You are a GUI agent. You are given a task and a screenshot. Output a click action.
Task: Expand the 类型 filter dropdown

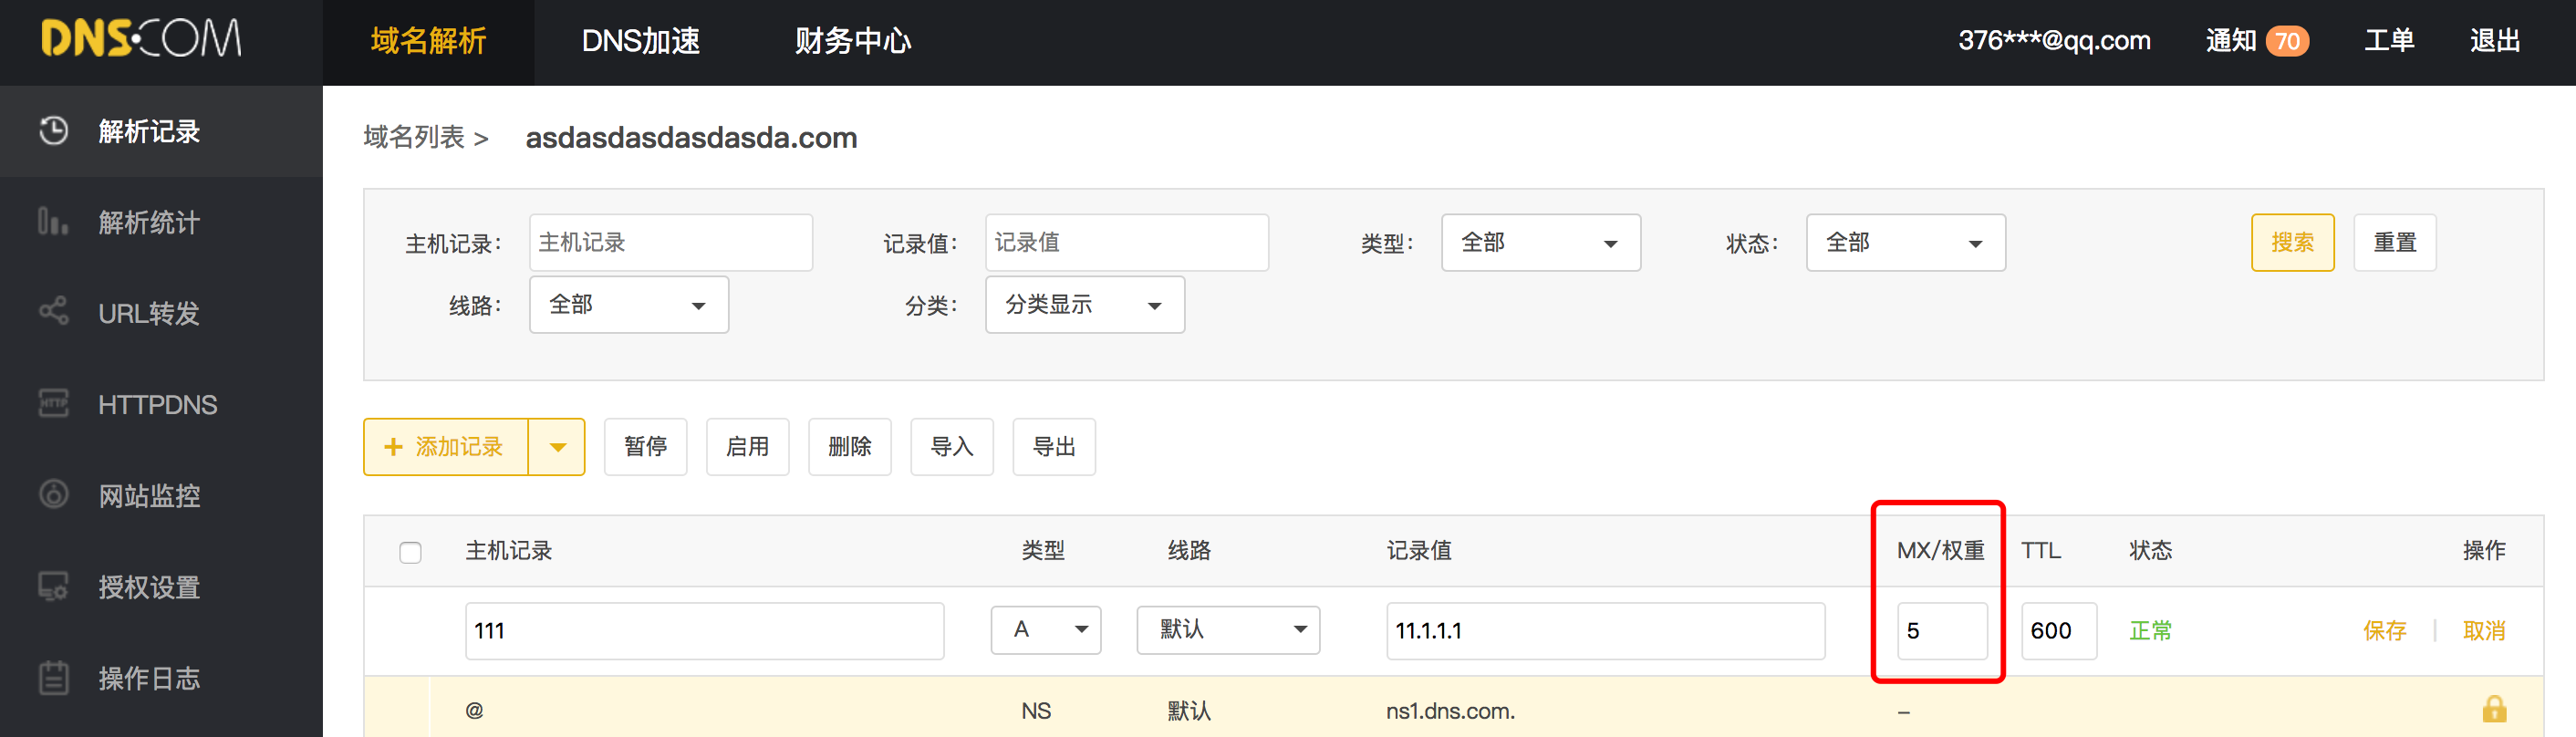1540,243
